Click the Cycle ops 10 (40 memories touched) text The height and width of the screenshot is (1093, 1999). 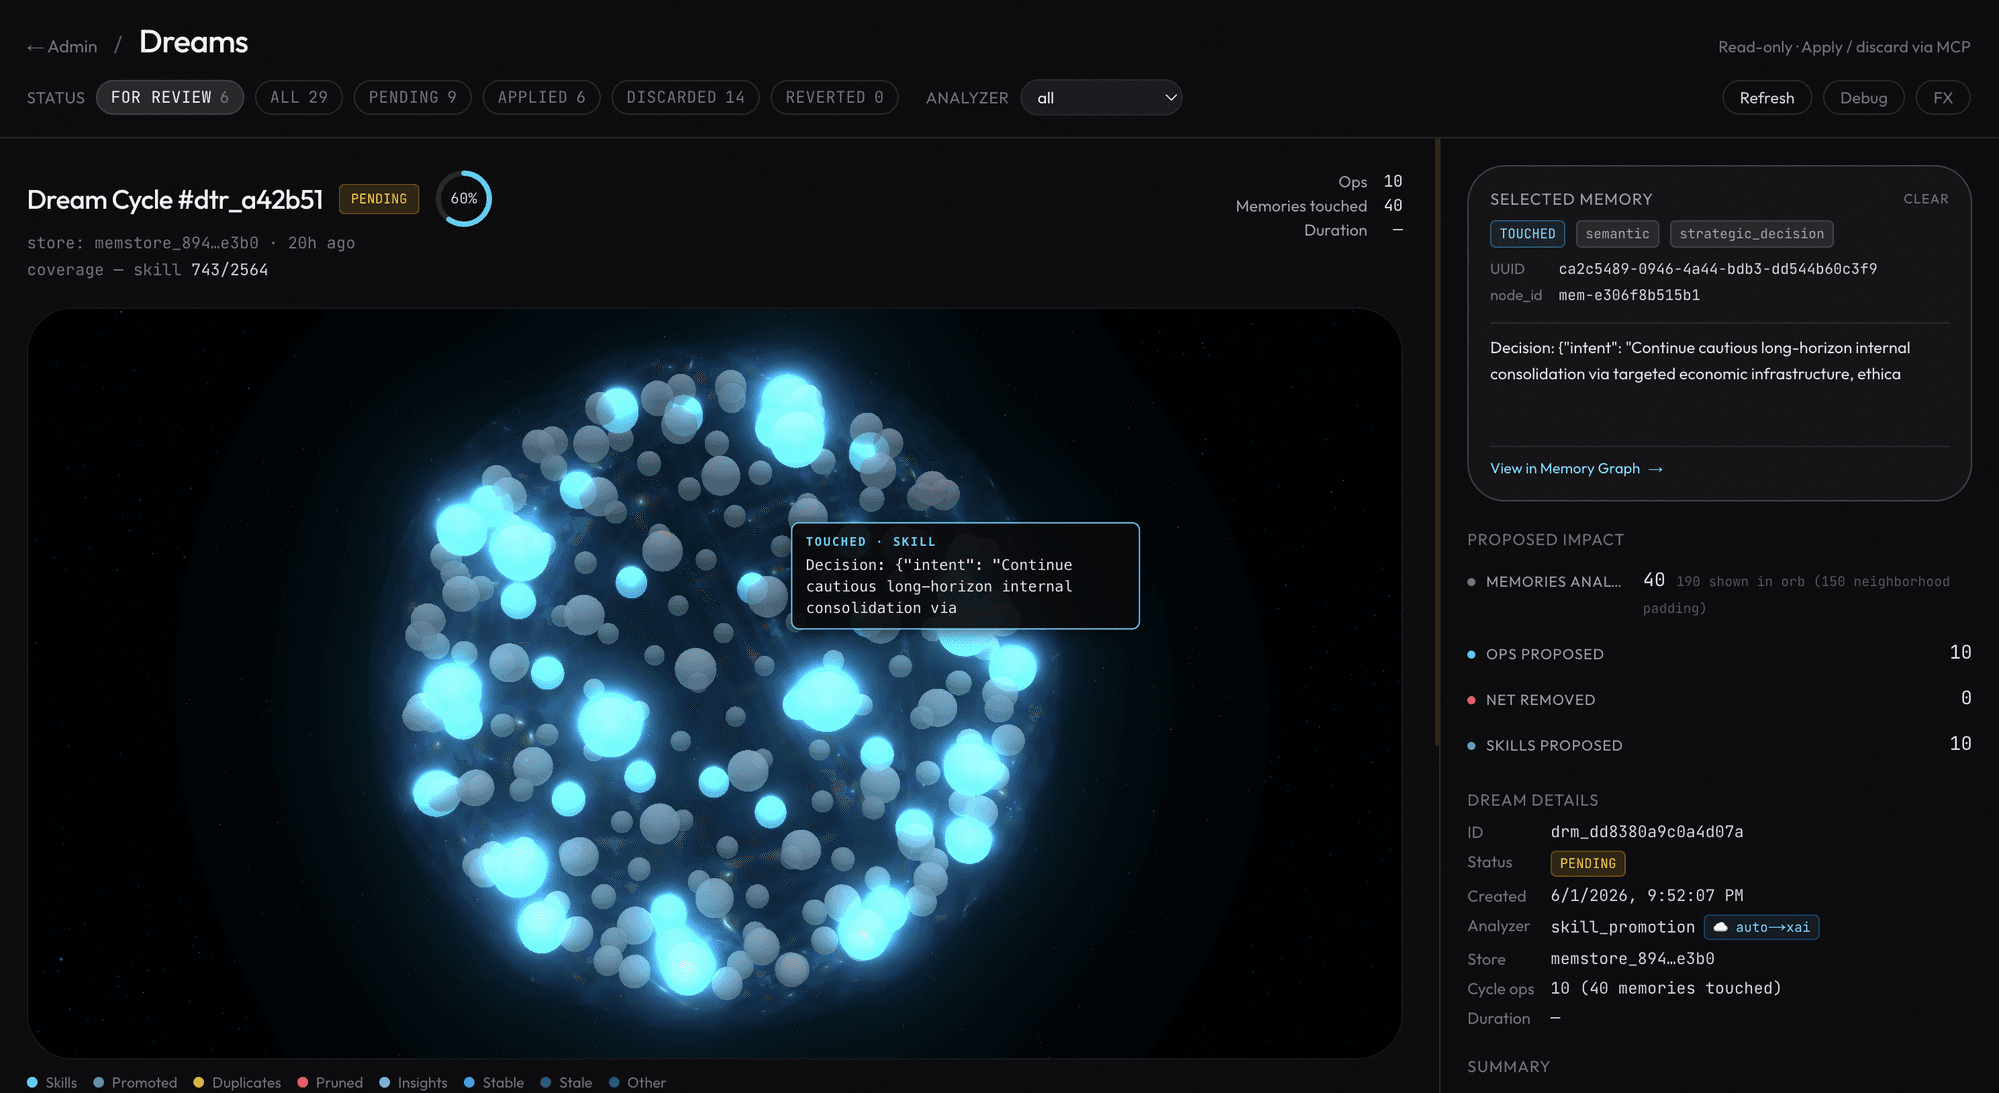(x=1666, y=988)
